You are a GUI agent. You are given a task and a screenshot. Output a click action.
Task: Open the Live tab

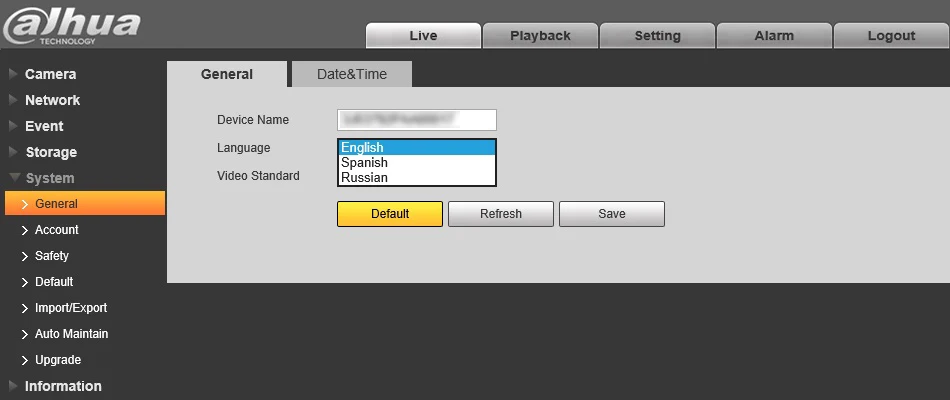tap(424, 36)
